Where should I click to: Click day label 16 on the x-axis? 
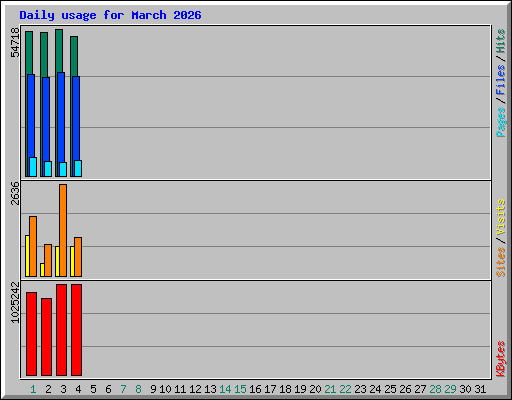255,389
